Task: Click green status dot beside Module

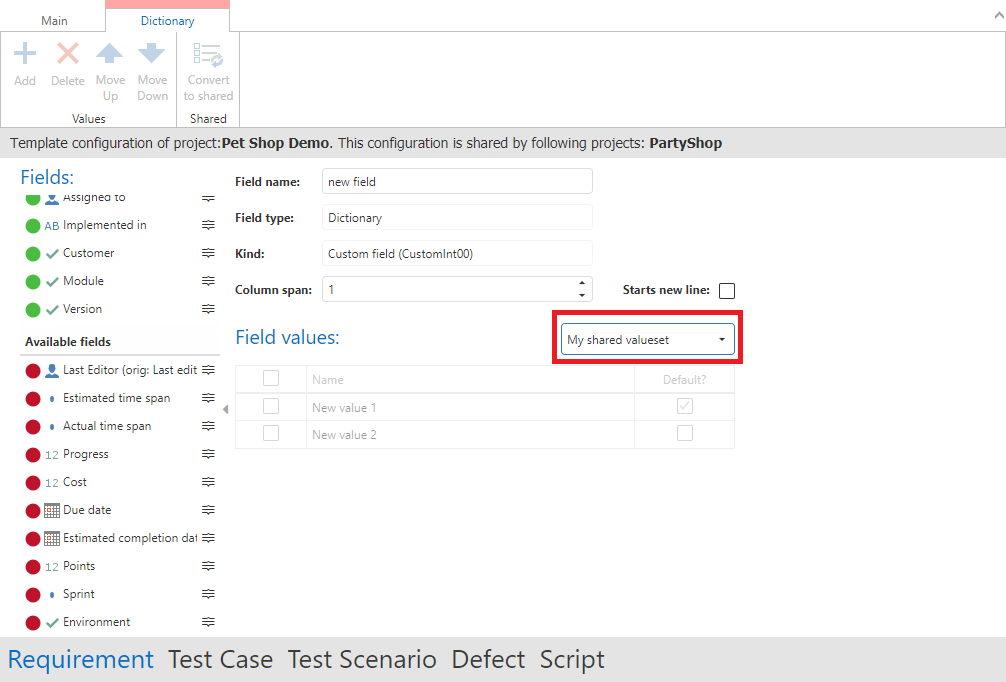Action: pos(33,282)
